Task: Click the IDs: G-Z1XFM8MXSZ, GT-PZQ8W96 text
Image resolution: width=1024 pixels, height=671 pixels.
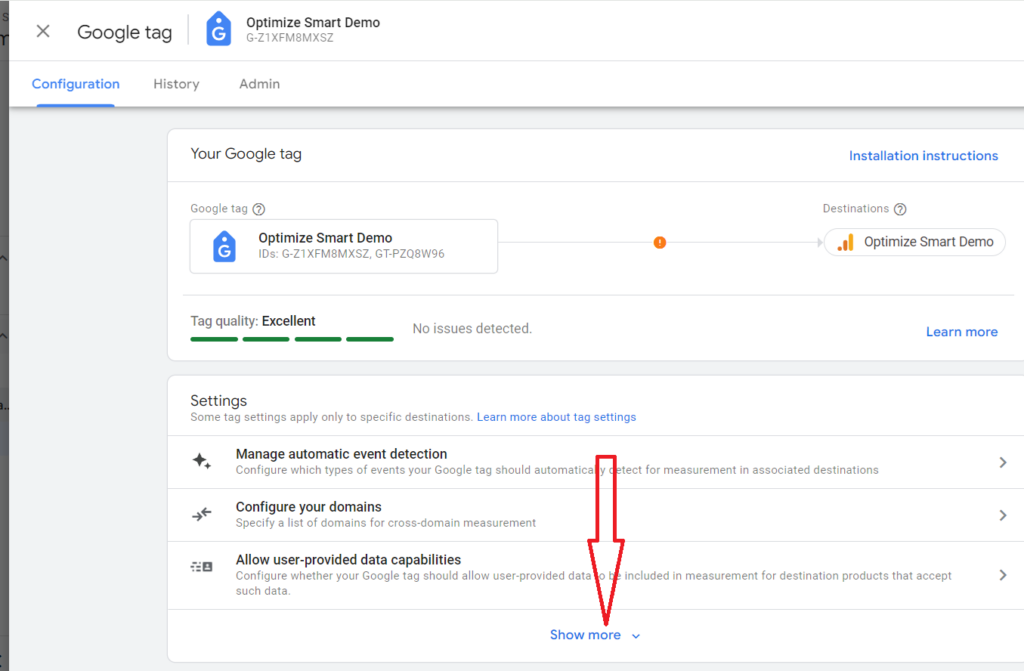Action: click(x=351, y=254)
